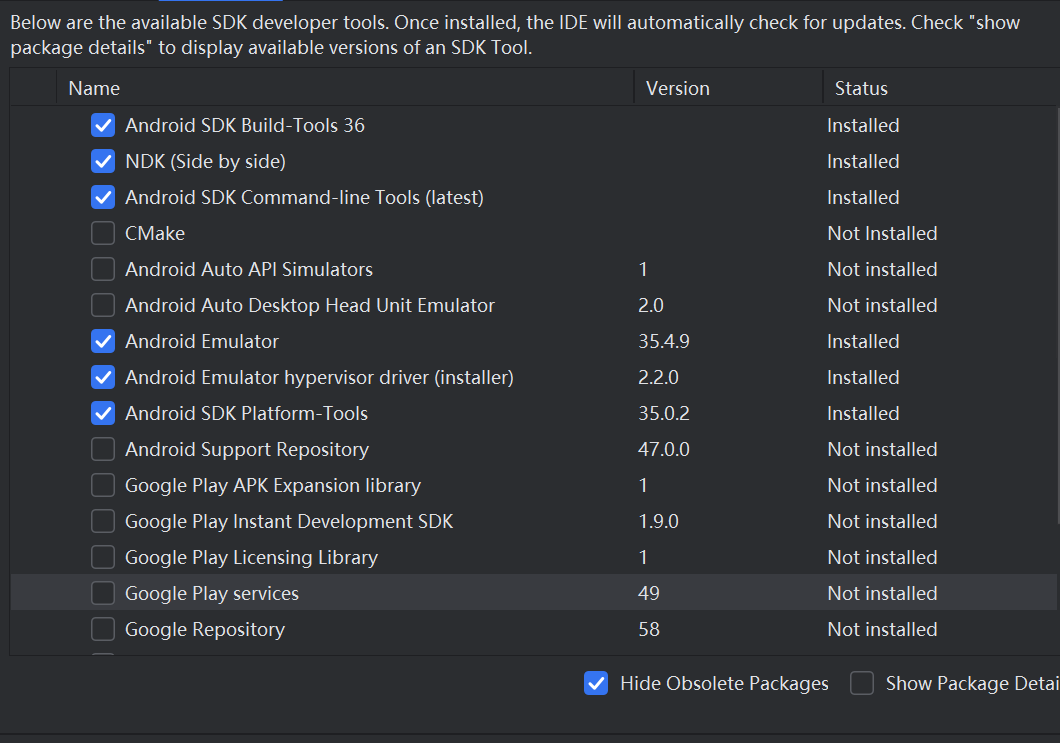Check Google Play Licensing Library checkbox
The width and height of the screenshot is (1060, 743).
pos(103,557)
